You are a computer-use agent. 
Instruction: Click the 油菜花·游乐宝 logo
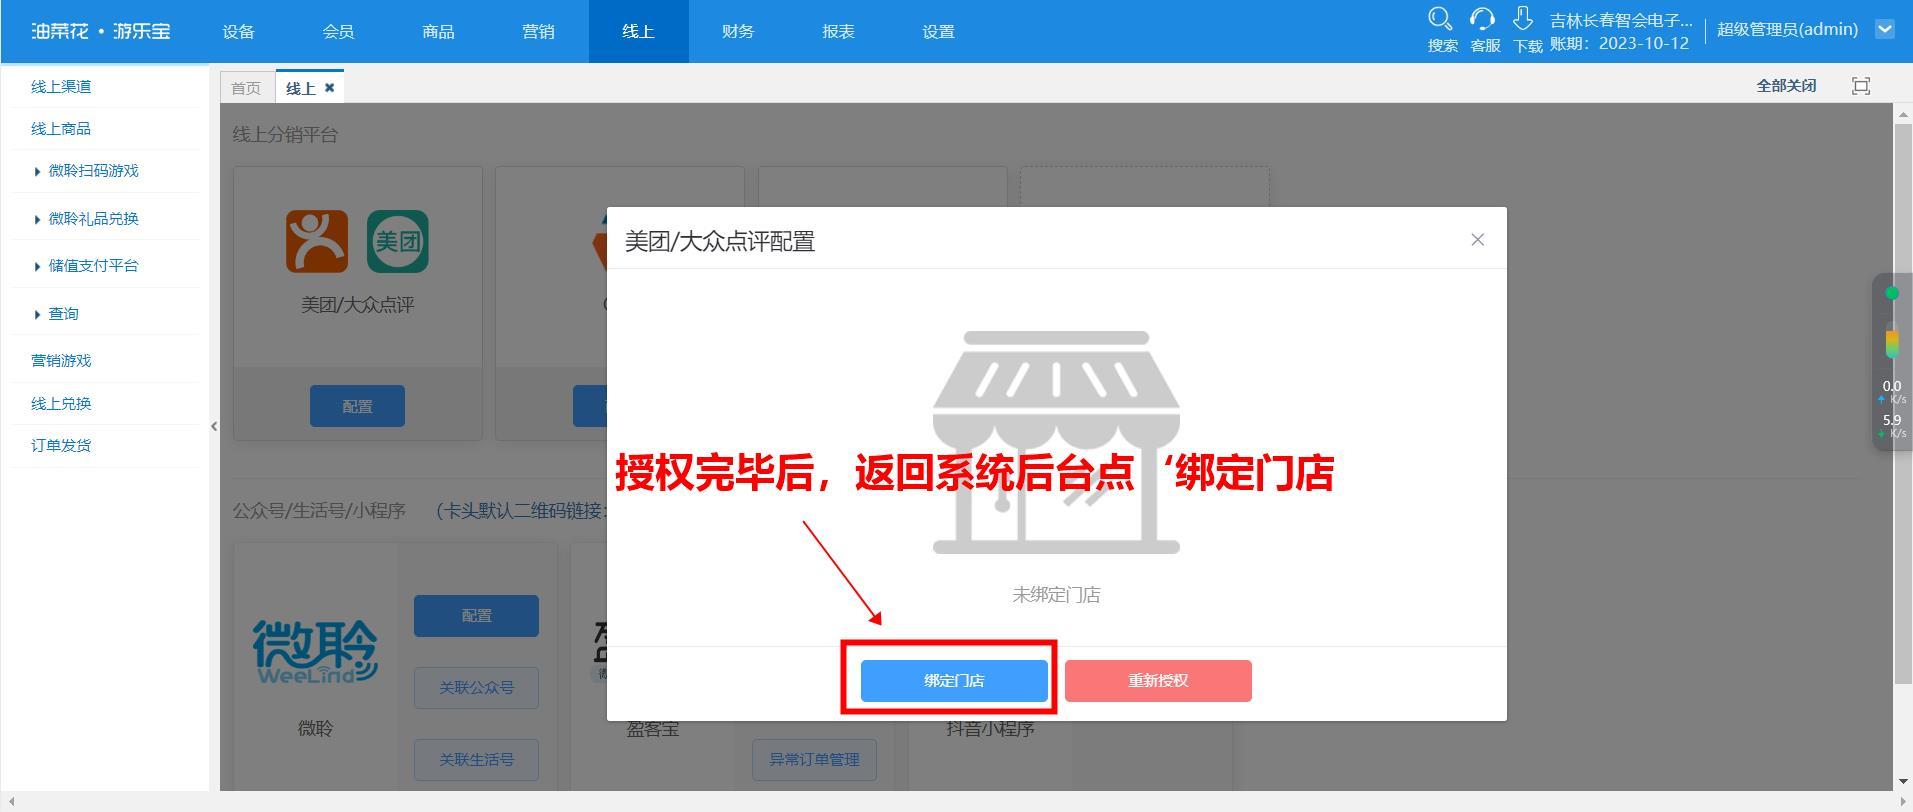(101, 31)
